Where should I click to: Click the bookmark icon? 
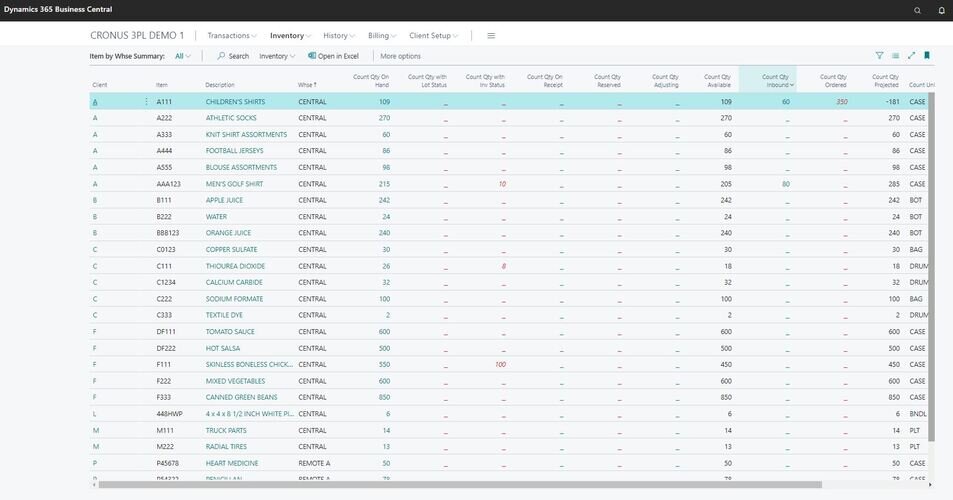927,56
